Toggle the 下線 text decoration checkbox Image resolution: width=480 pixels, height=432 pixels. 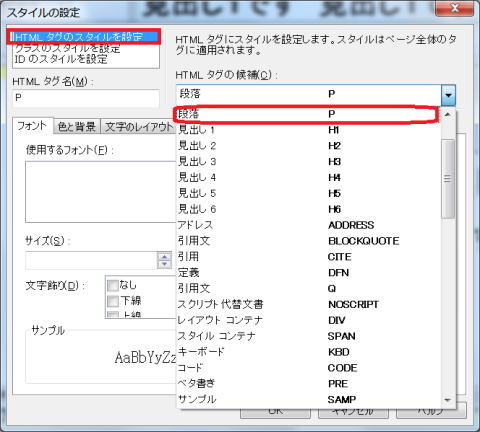113,301
